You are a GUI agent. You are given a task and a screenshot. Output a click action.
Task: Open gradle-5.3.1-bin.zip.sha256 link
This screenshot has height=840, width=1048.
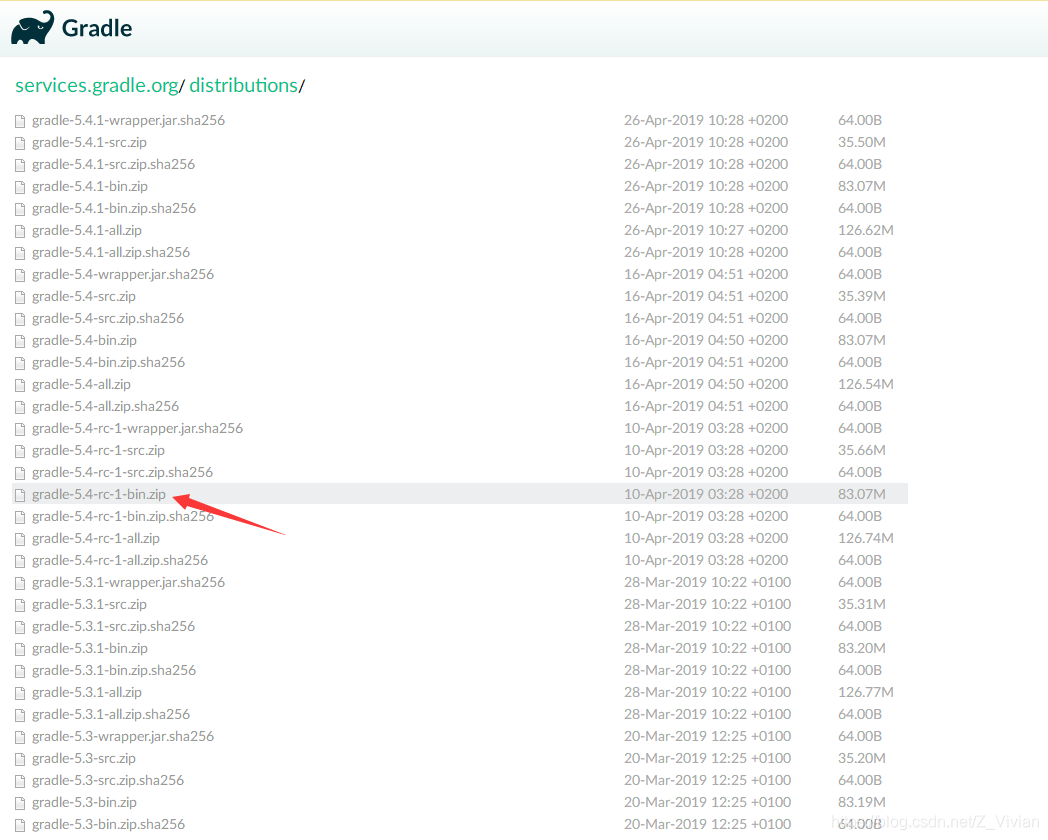pyautogui.click(x=114, y=671)
